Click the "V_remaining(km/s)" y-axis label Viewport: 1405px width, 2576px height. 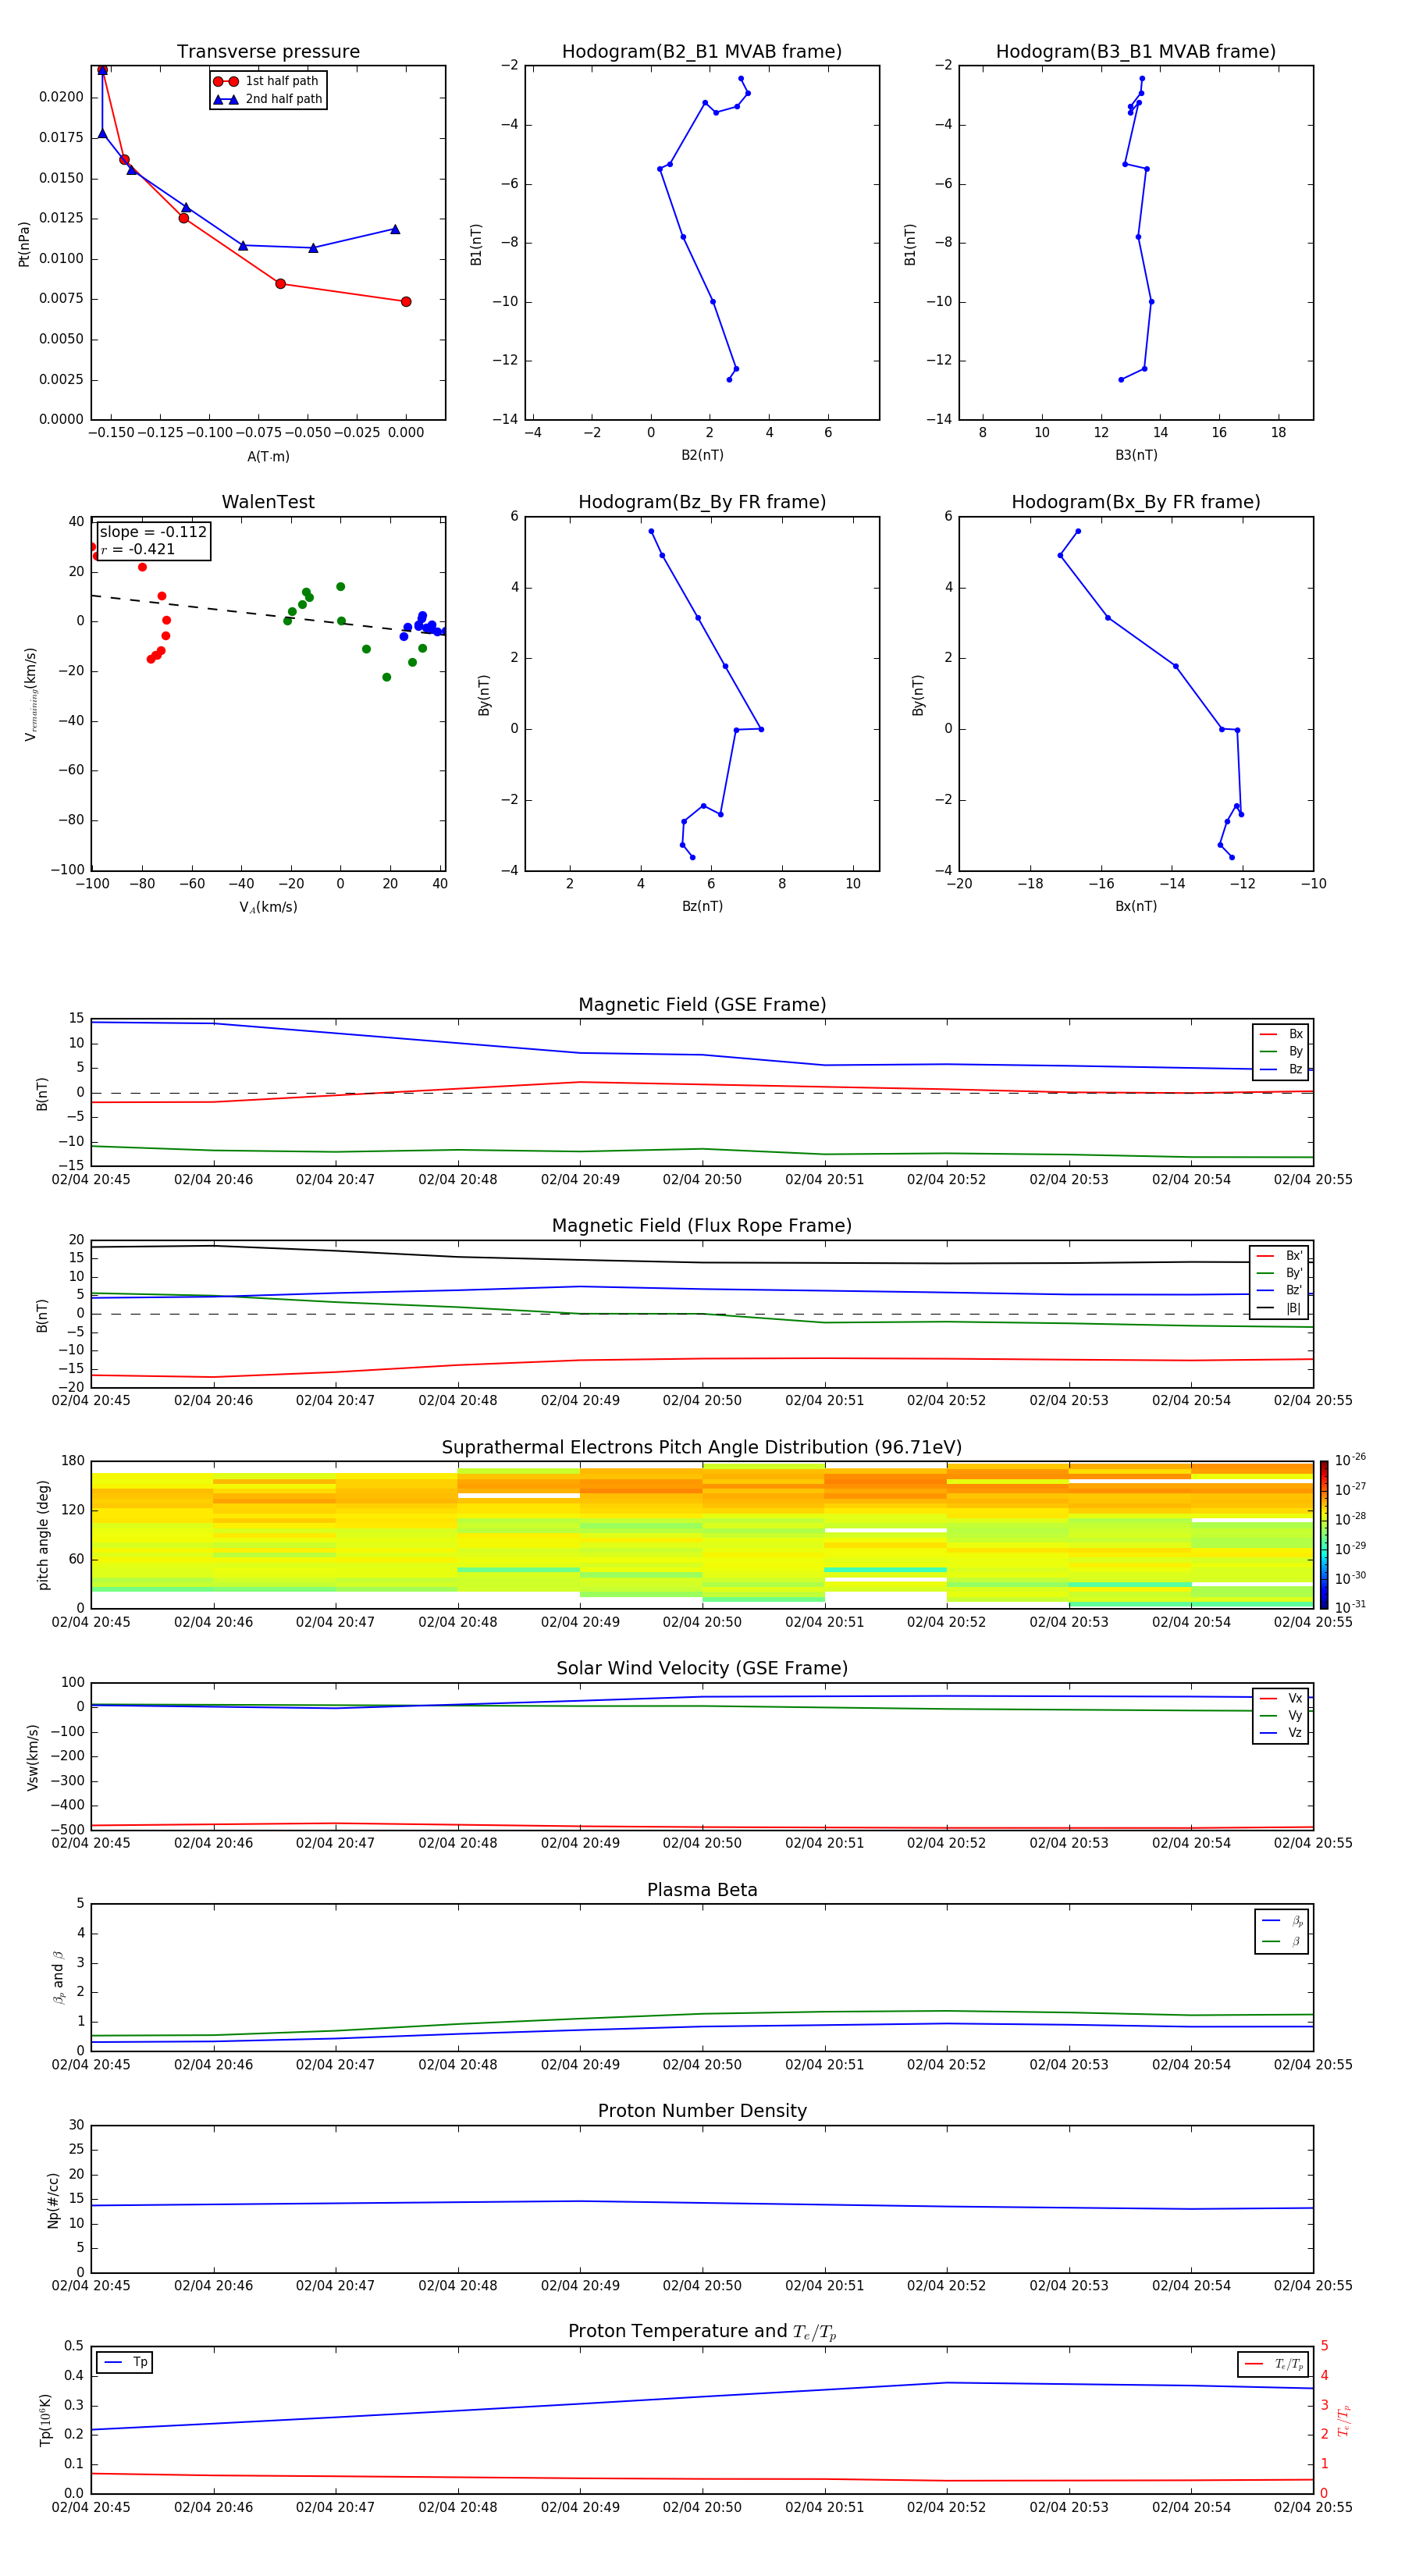(31, 694)
